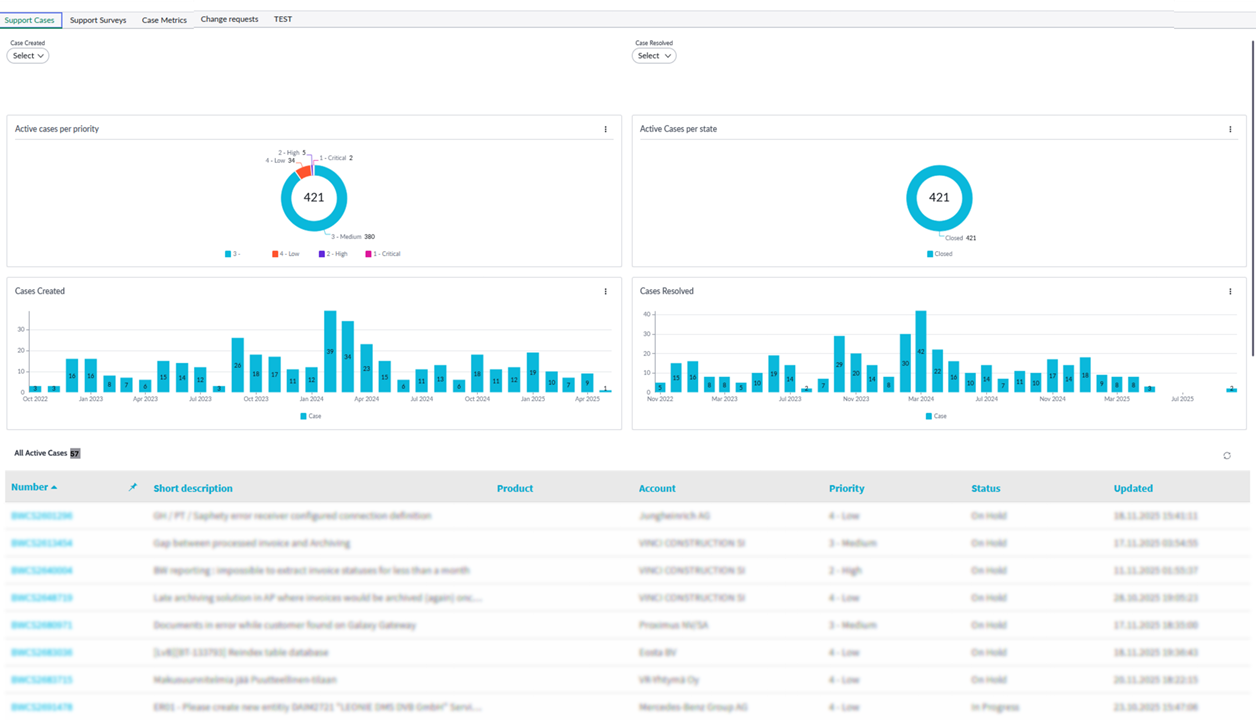Click the Updated column header
This screenshot has width=1256, height=720.
click(x=1133, y=488)
